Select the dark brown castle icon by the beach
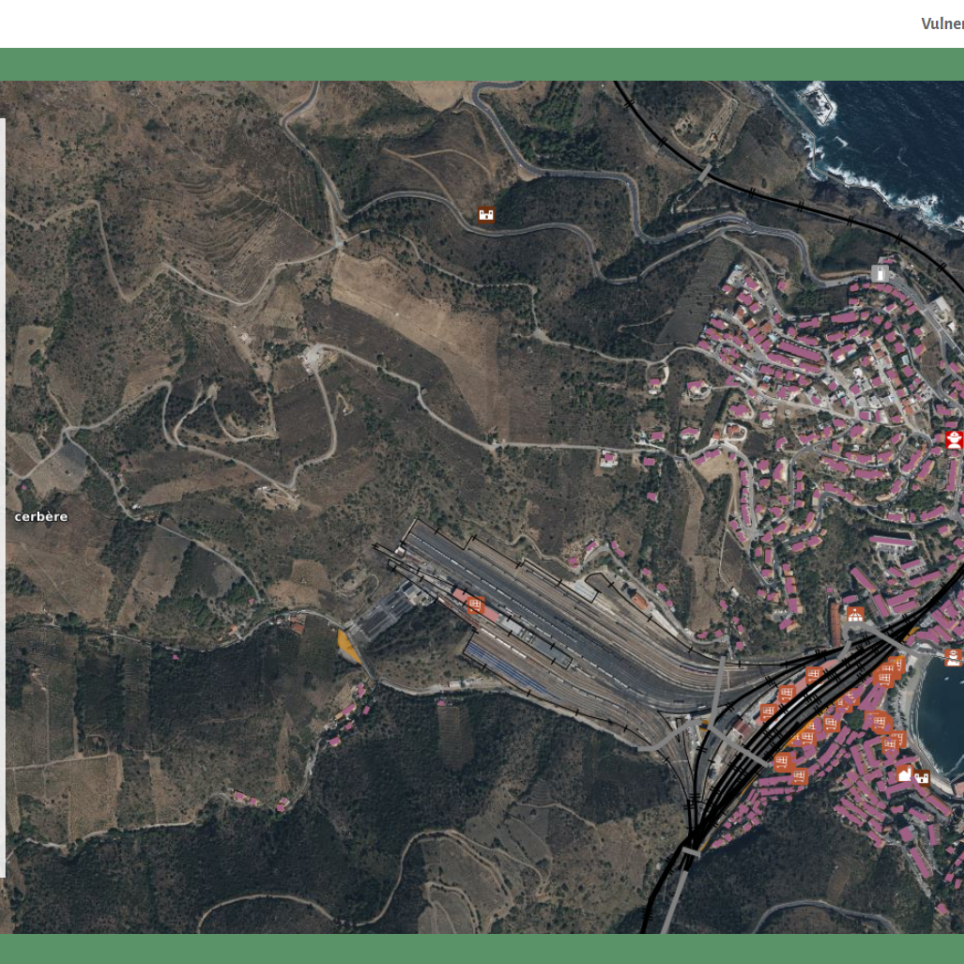The height and width of the screenshot is (964, 964). coord(922,777)
